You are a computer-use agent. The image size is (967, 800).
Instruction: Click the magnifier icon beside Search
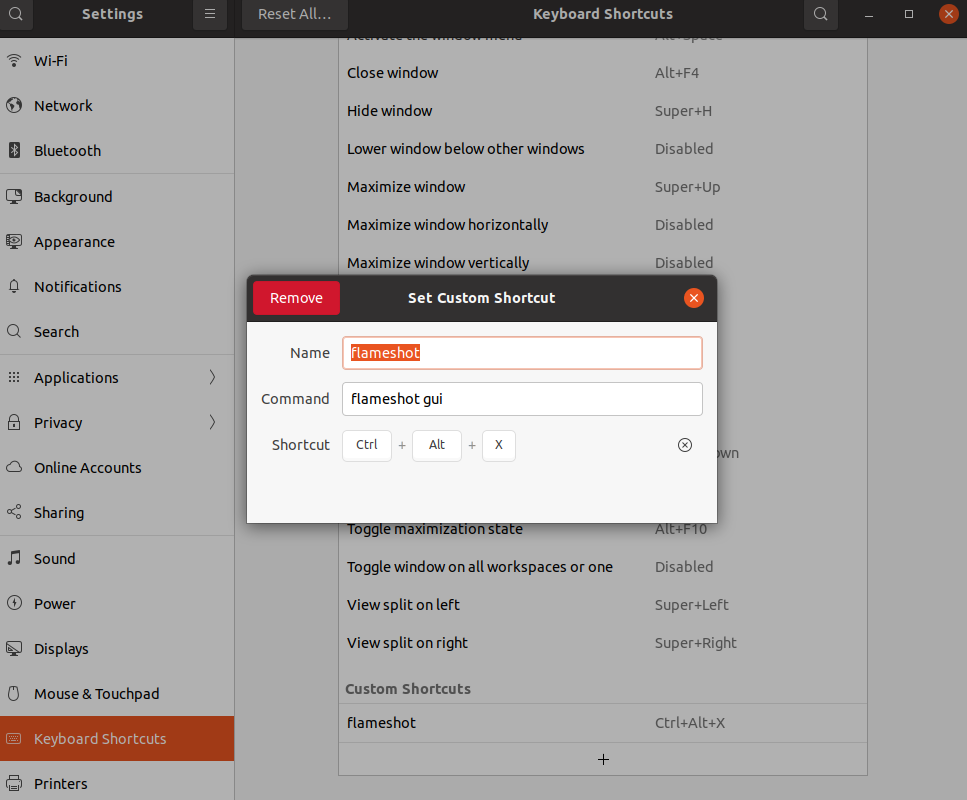14,332
